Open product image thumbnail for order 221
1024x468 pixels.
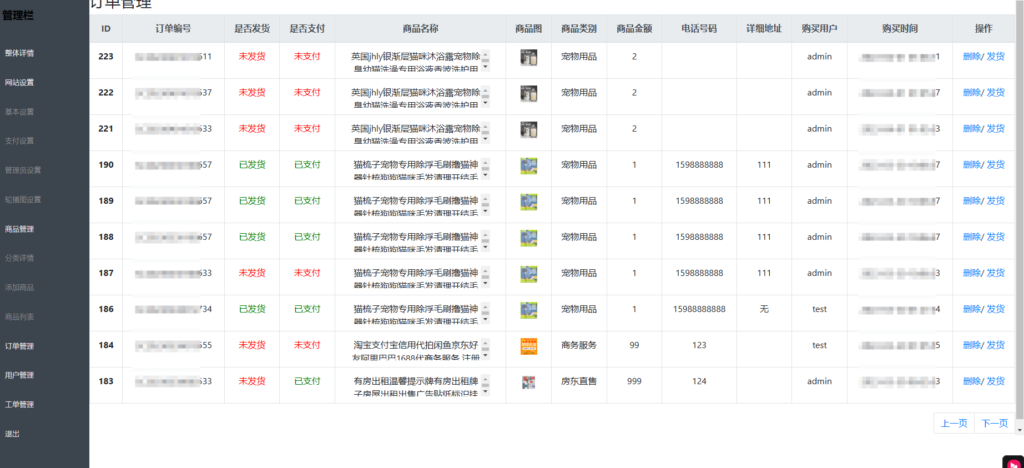528,129
